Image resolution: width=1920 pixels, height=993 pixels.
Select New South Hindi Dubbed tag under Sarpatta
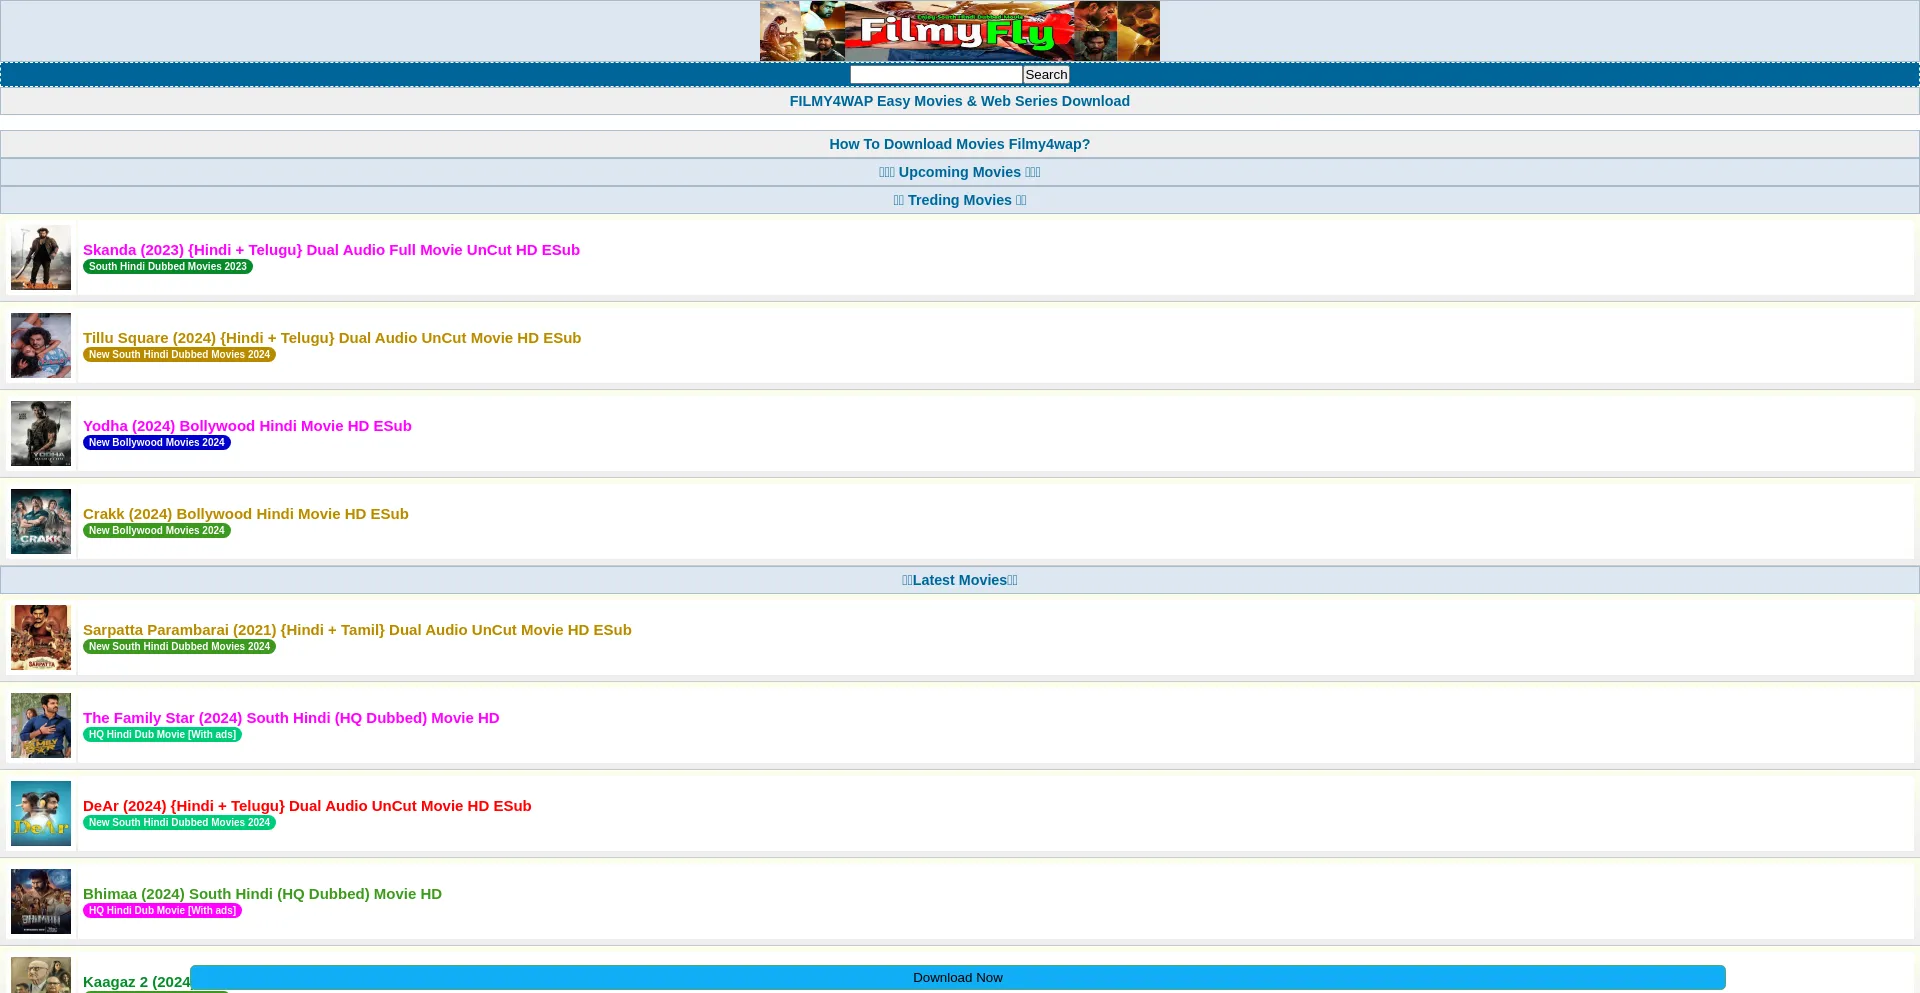click(x=179, y=647)
